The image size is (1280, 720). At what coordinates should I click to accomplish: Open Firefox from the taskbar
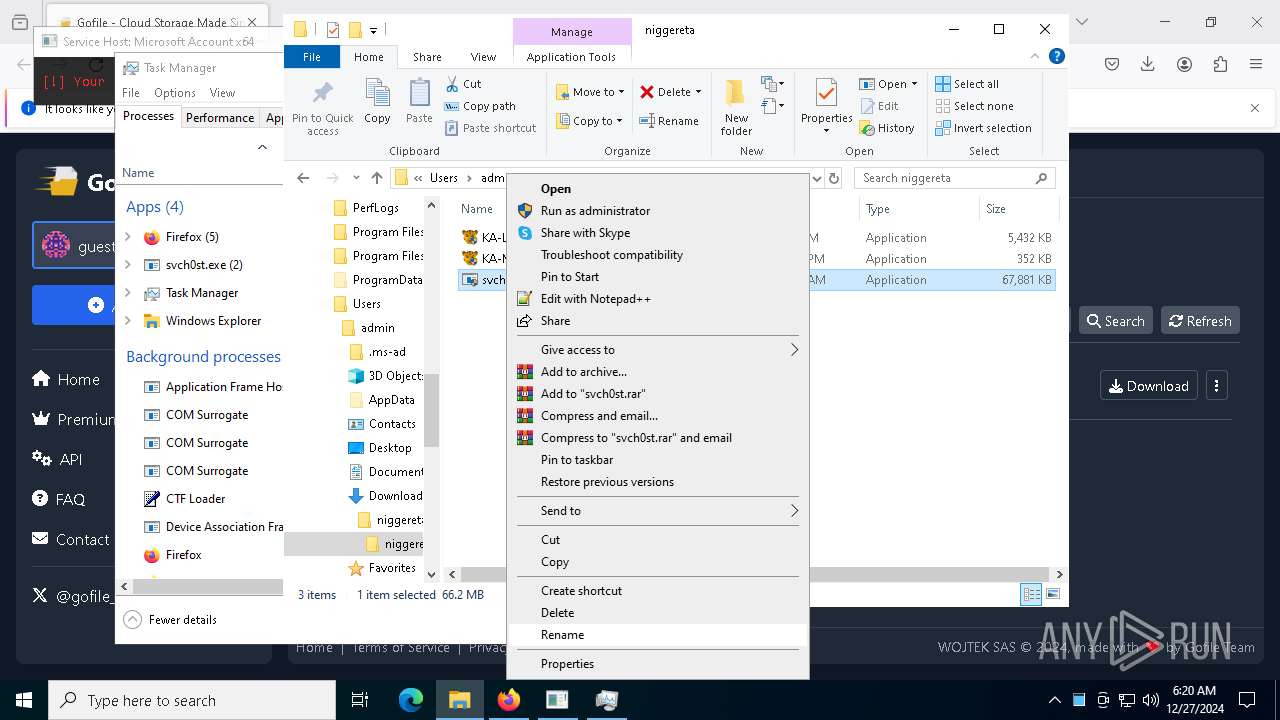509,700
